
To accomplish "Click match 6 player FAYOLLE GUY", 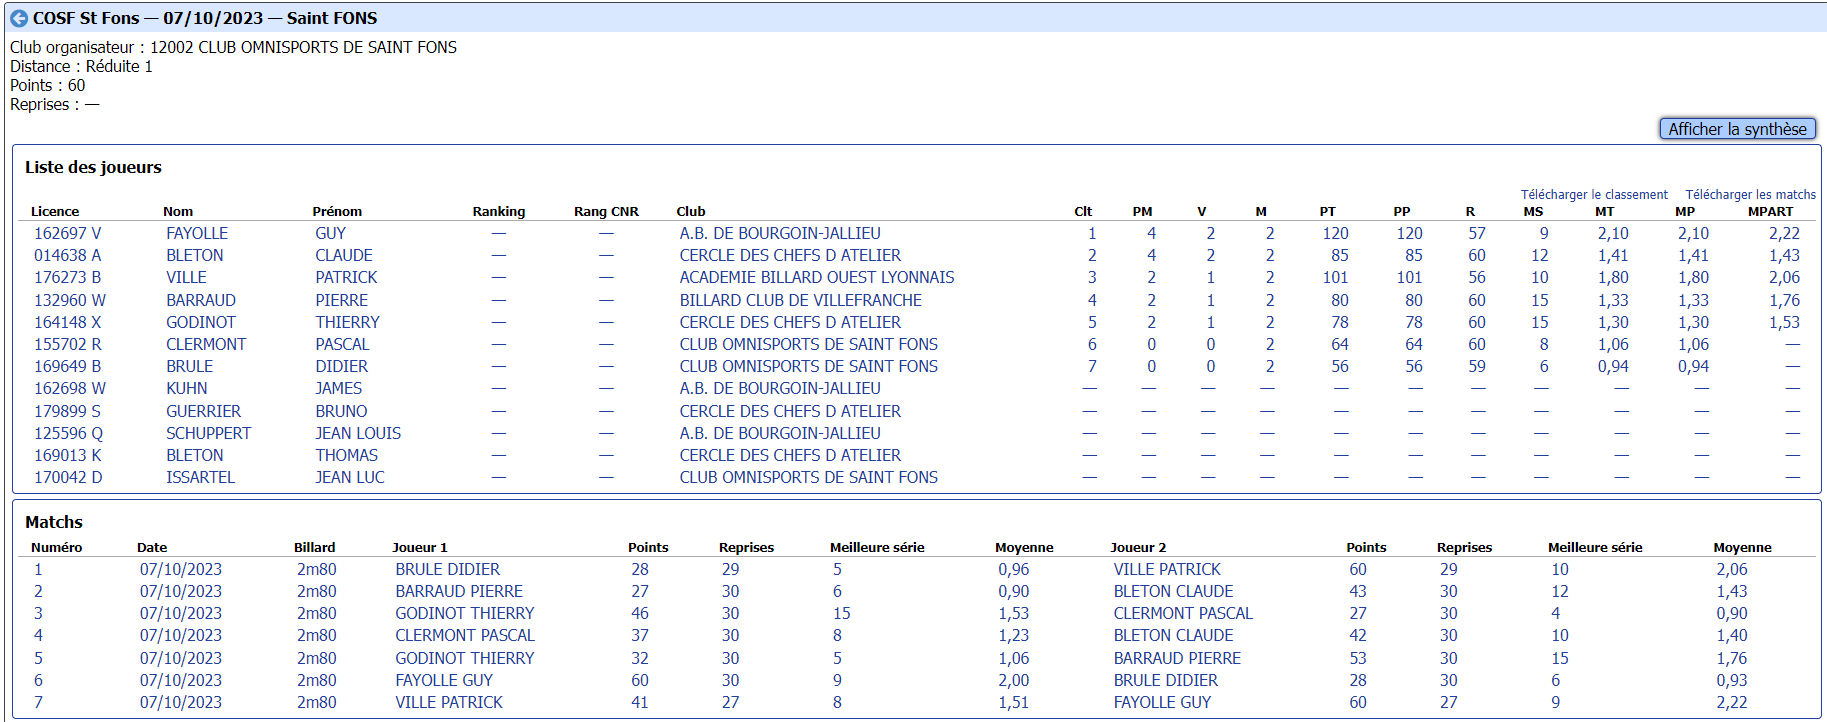I will click(444, 680).
